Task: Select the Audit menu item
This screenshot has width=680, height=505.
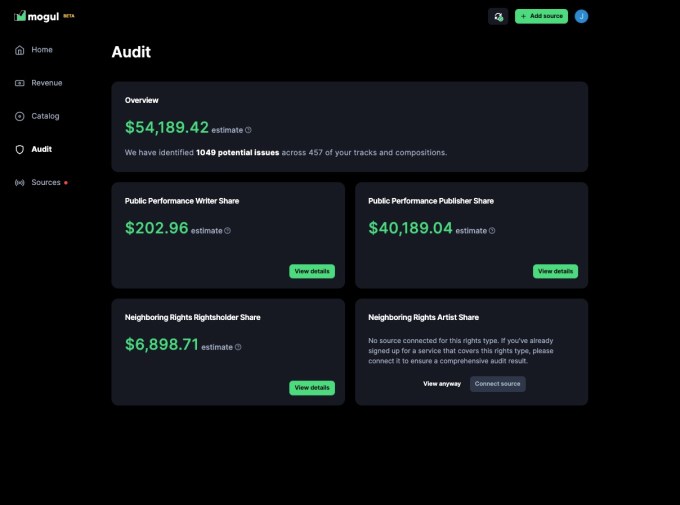Action: tap(41, 149)
